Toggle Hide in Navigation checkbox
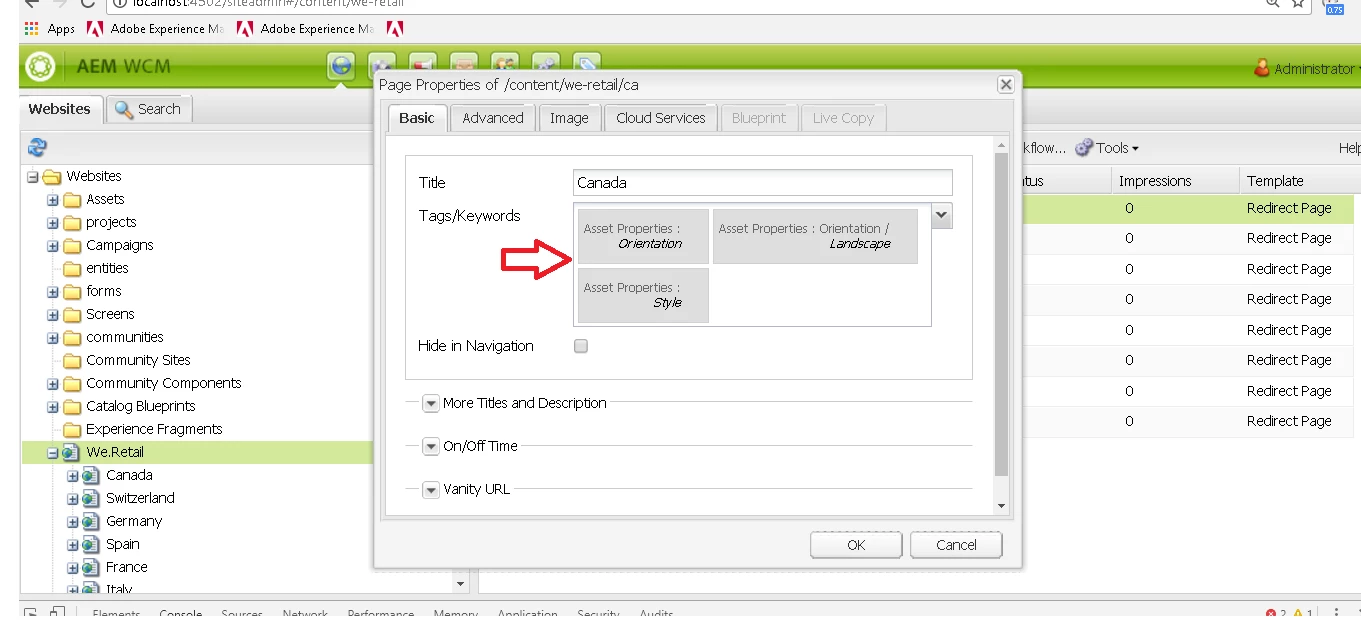This screenshot has height=631, width=1361. point(581,346)
